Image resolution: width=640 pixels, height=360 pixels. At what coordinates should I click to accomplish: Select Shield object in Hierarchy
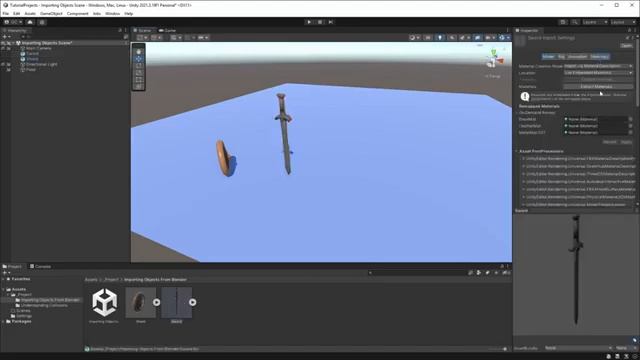click(x=33, y=59)
